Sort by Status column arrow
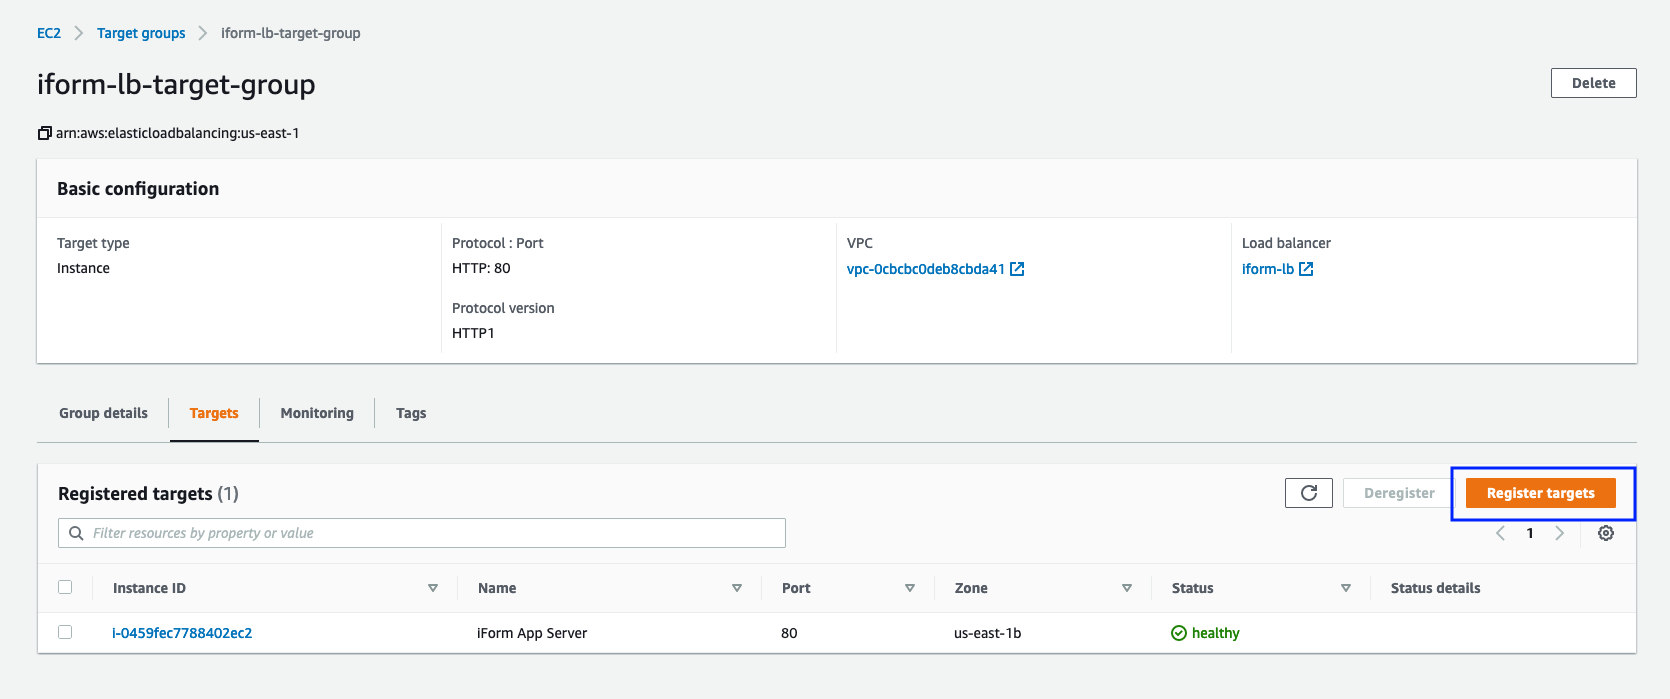 pos(1346,588)
